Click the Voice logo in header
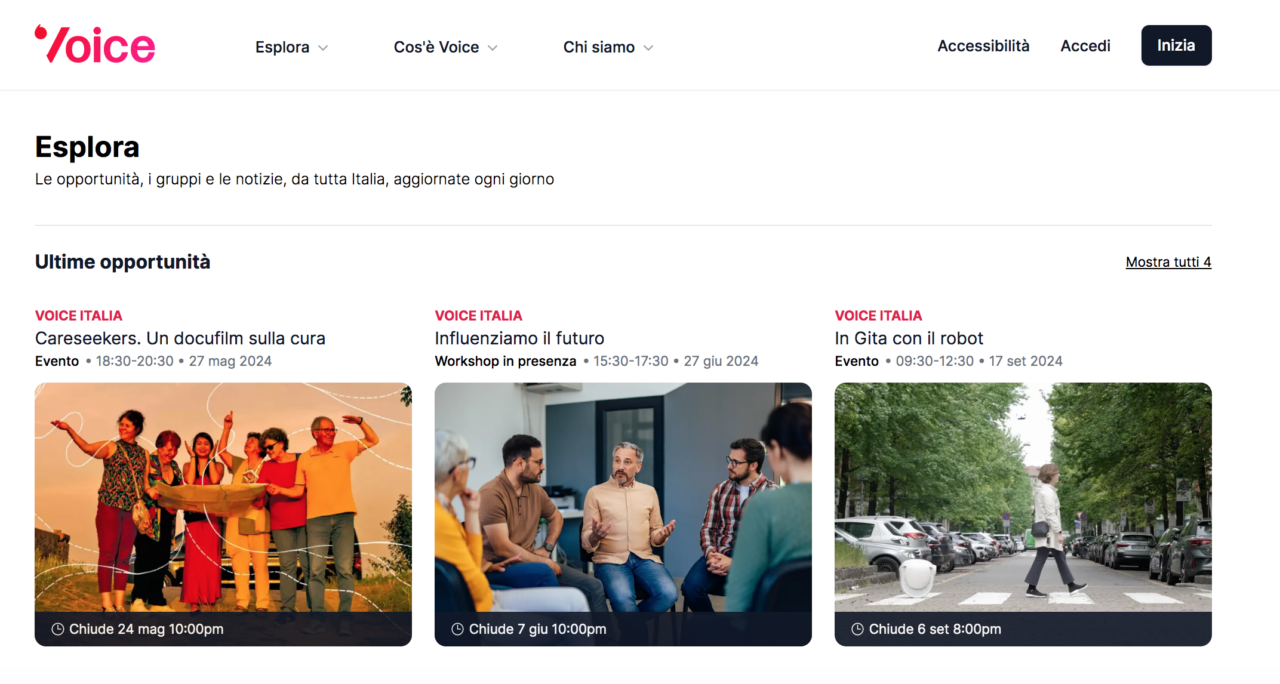Screen dimensions: 1280x684 point(95,45)
